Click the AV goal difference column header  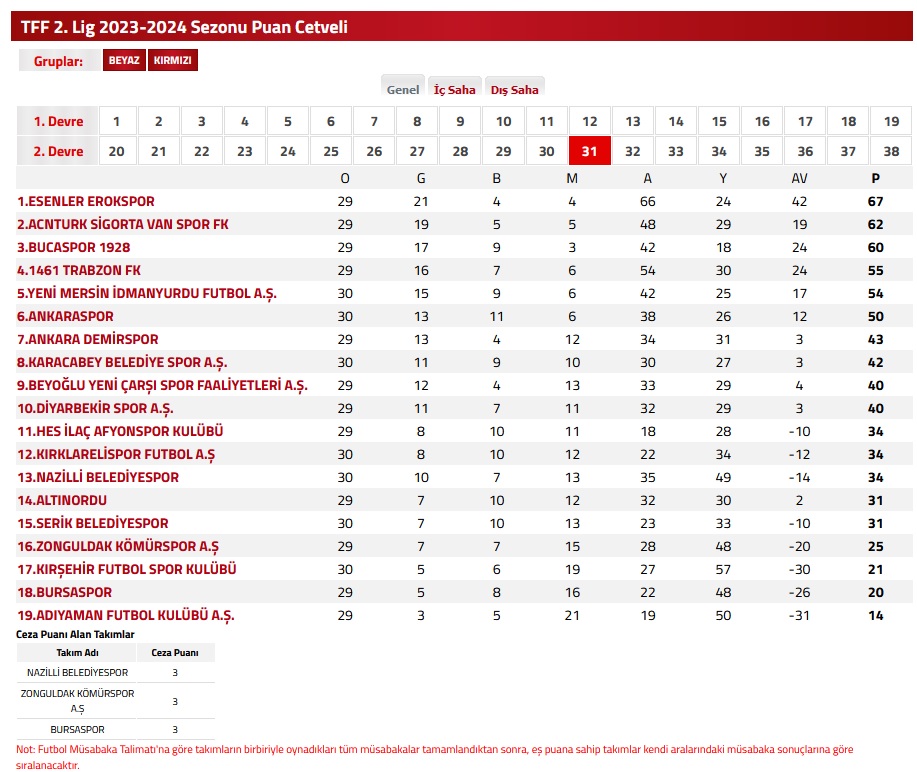[799, 178]
